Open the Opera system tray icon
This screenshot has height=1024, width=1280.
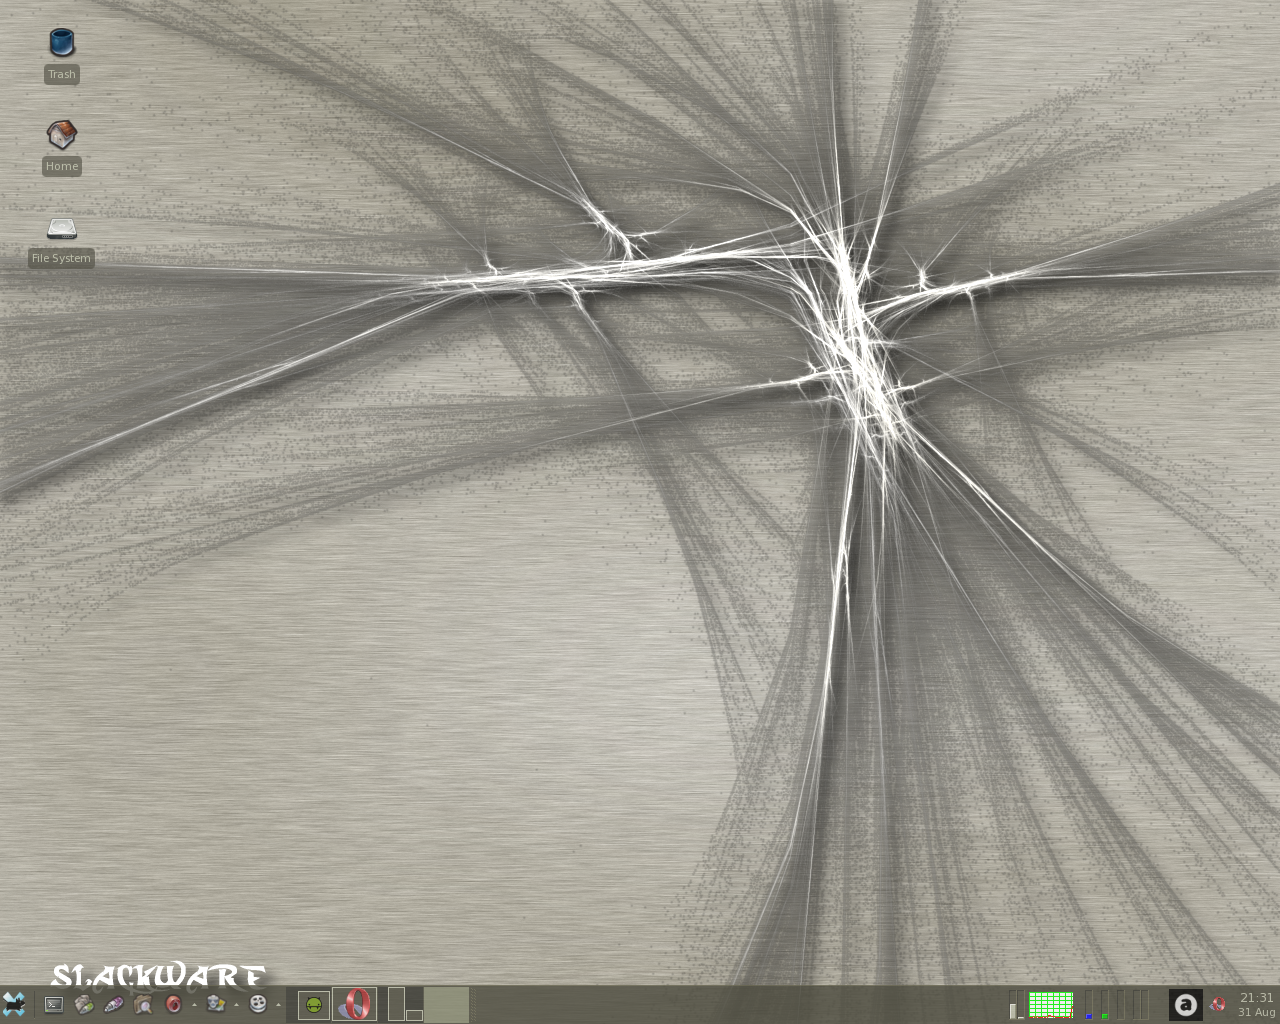coord(1218,1004)
